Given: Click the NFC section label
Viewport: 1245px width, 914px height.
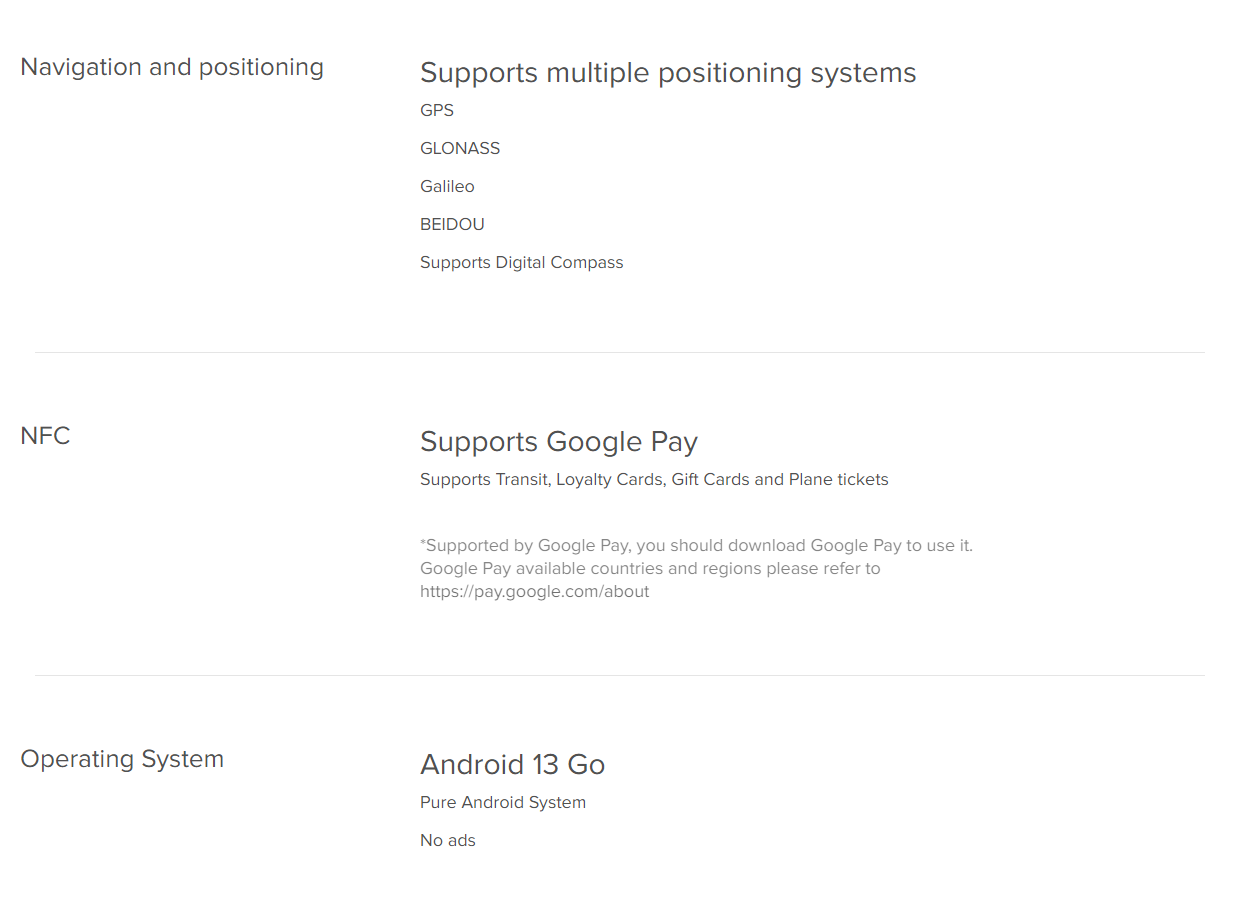Looking at the screenshot, I should 45,436.
